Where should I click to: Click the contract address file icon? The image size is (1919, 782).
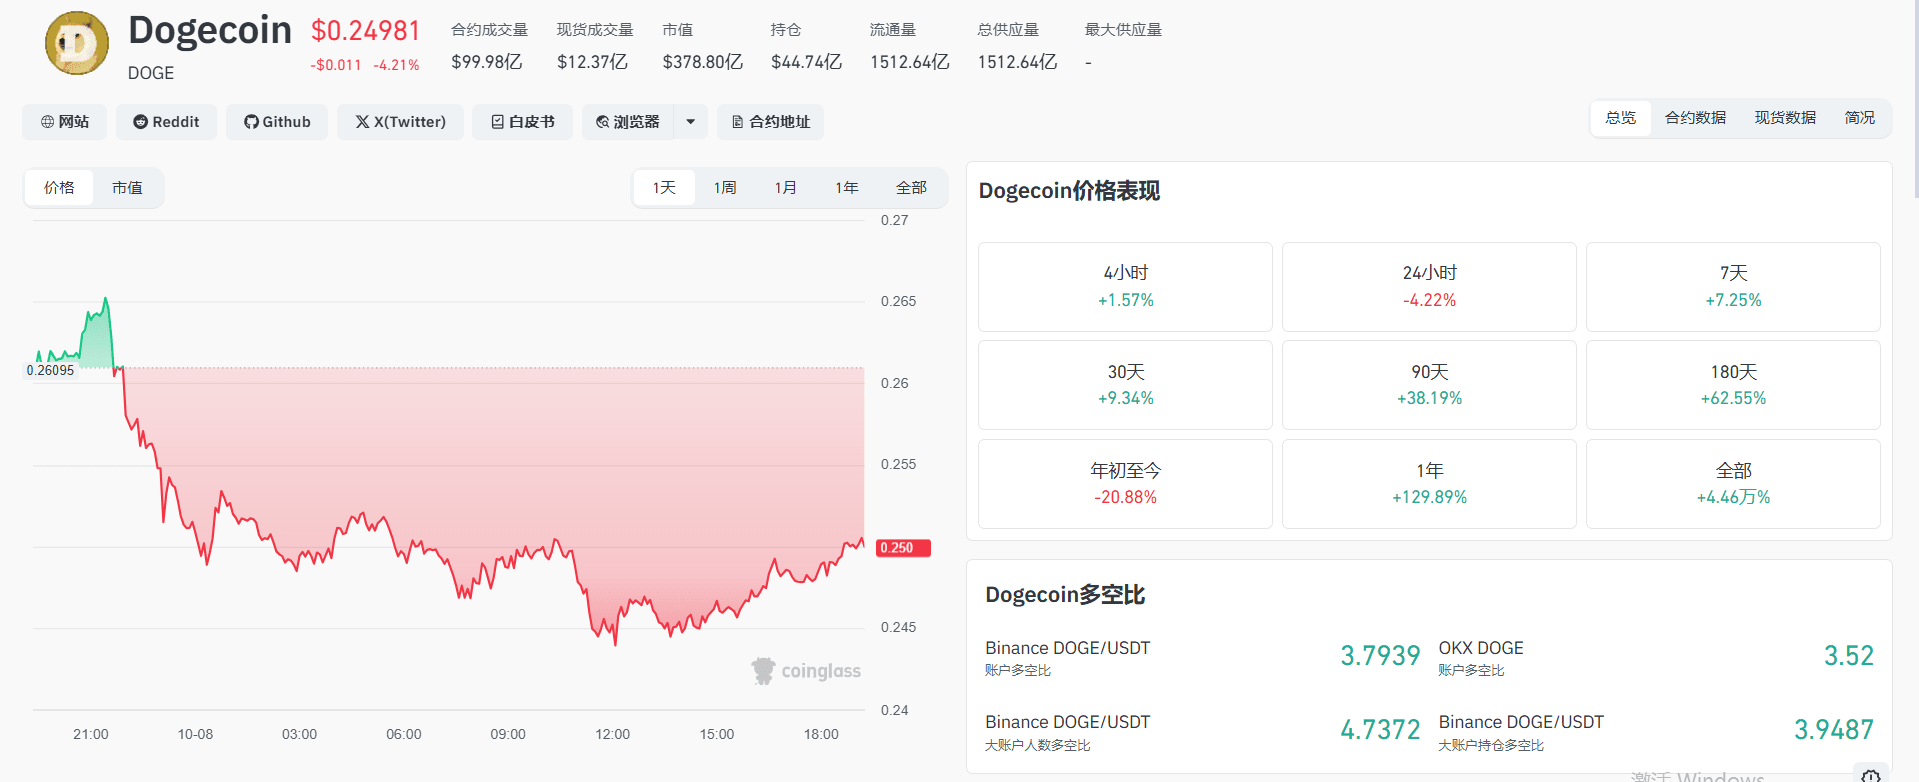(738, 122)
